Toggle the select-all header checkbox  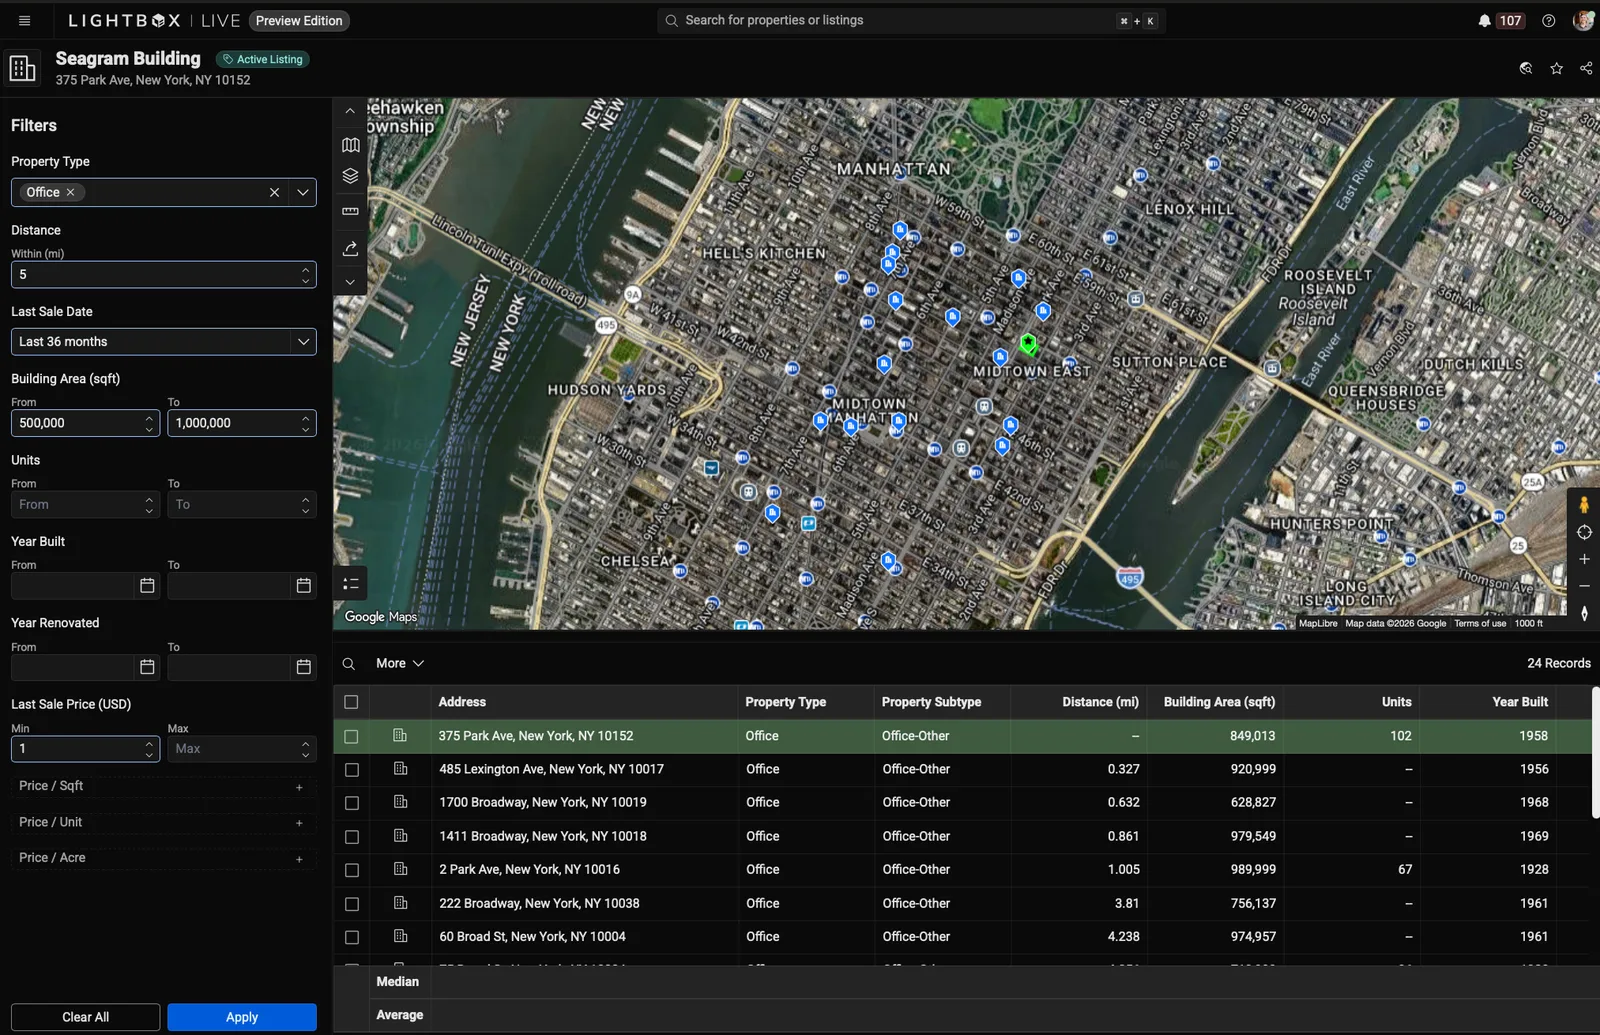point(351,702)
